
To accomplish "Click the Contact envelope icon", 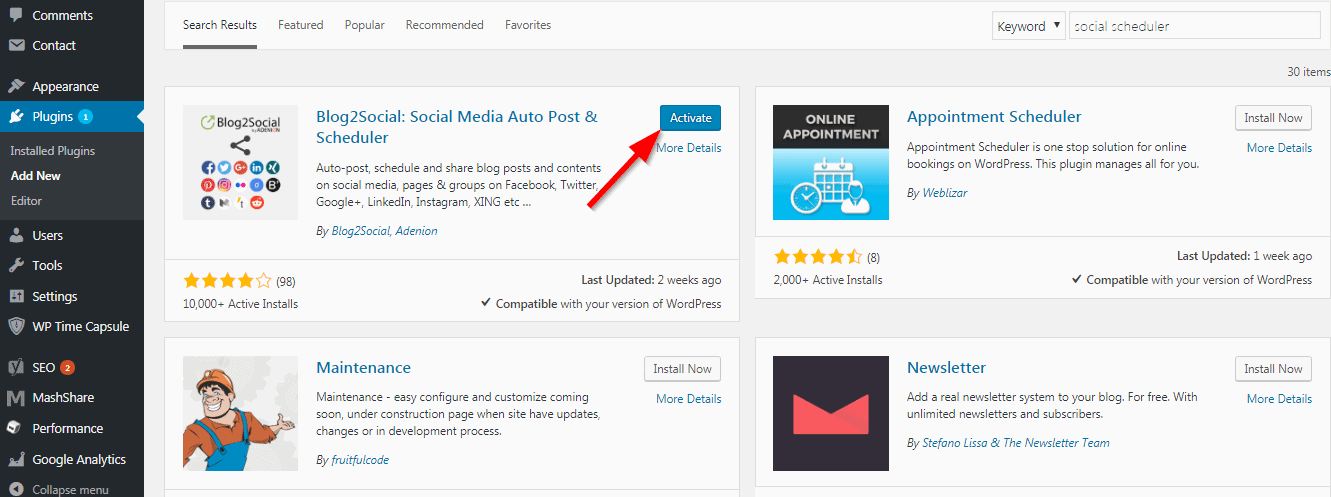I will (x=16, y=45).
